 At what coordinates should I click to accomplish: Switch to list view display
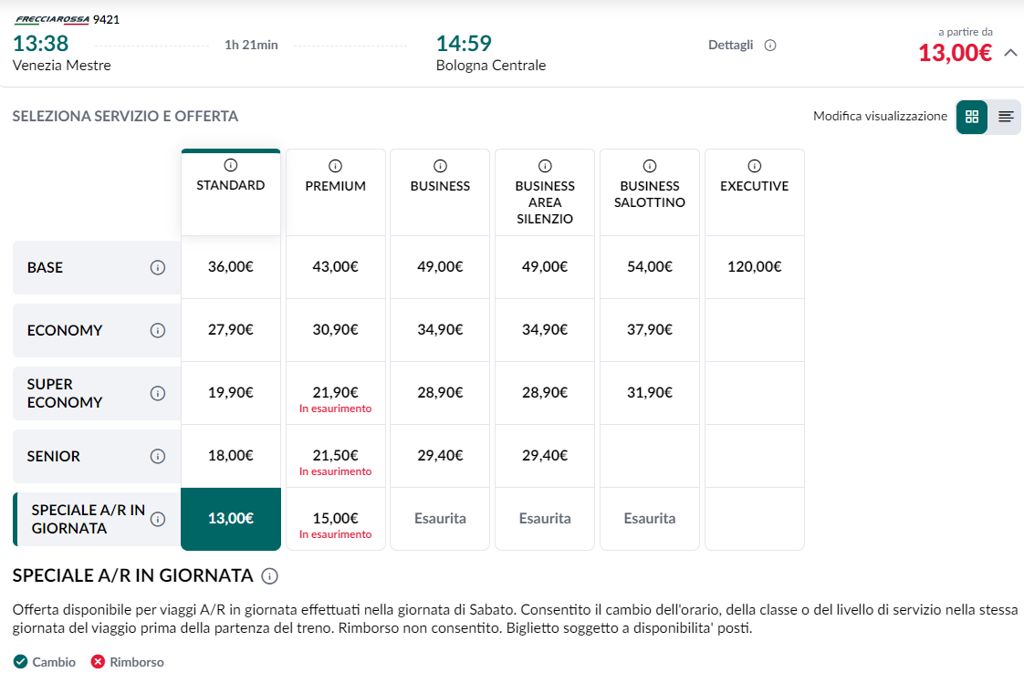(1005, 117)
